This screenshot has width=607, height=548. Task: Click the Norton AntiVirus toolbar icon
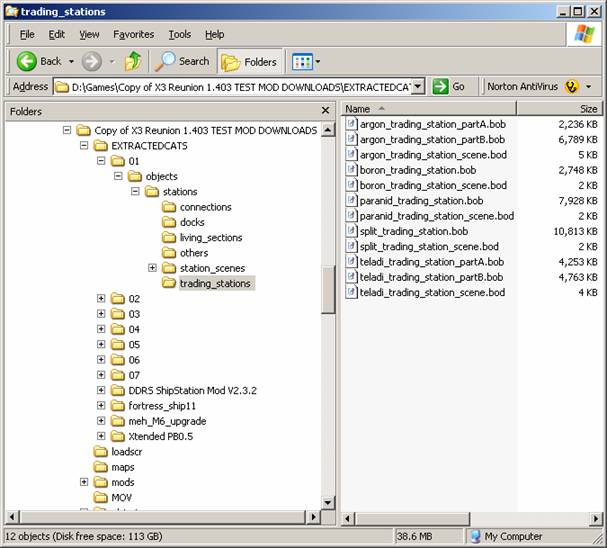coord(572,87)
